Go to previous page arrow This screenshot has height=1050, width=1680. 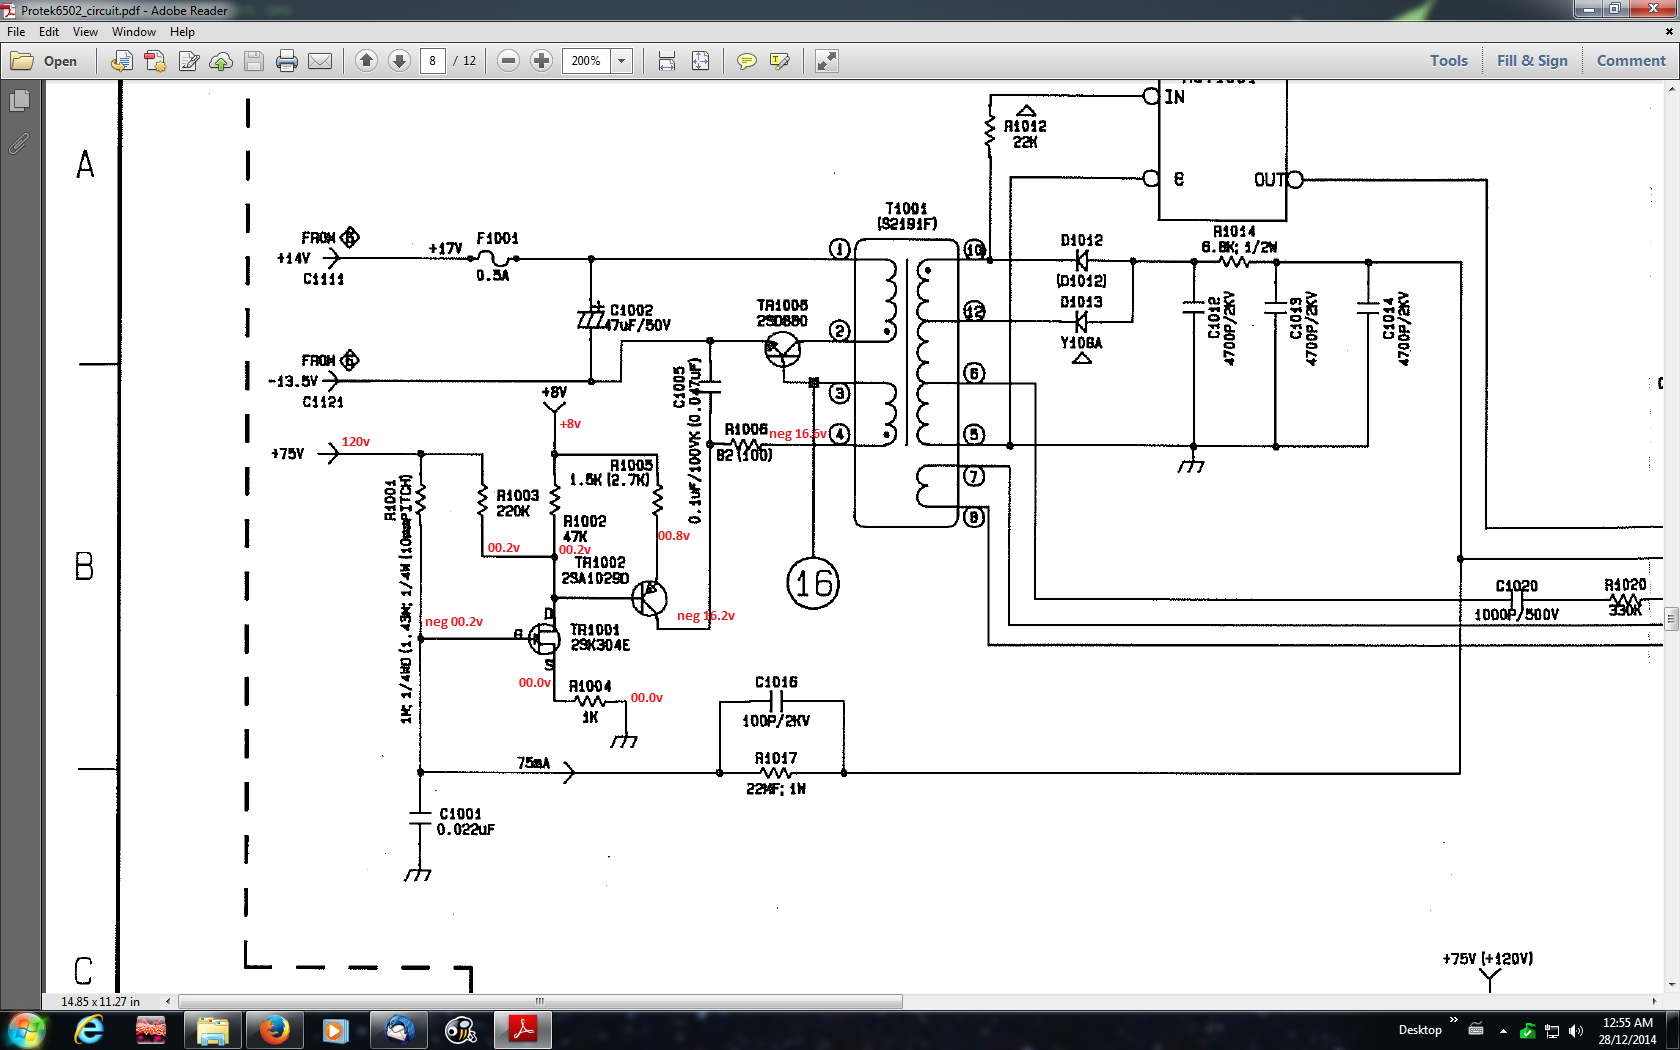366,61
